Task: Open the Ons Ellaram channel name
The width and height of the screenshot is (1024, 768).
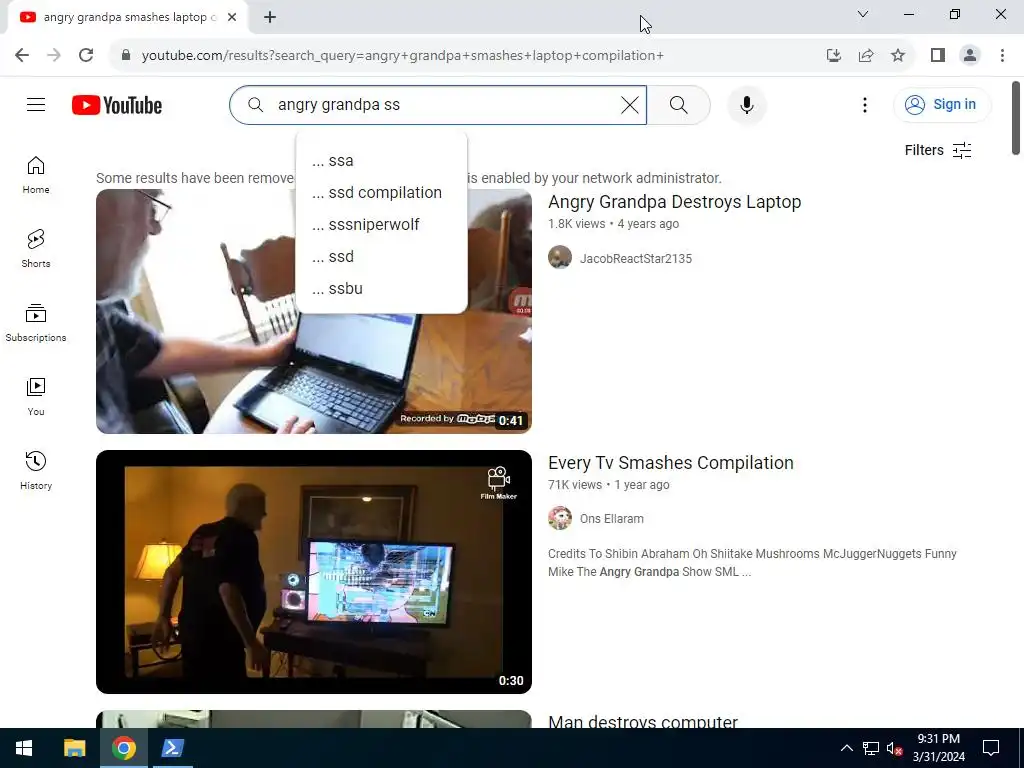Action: [611, 519]
